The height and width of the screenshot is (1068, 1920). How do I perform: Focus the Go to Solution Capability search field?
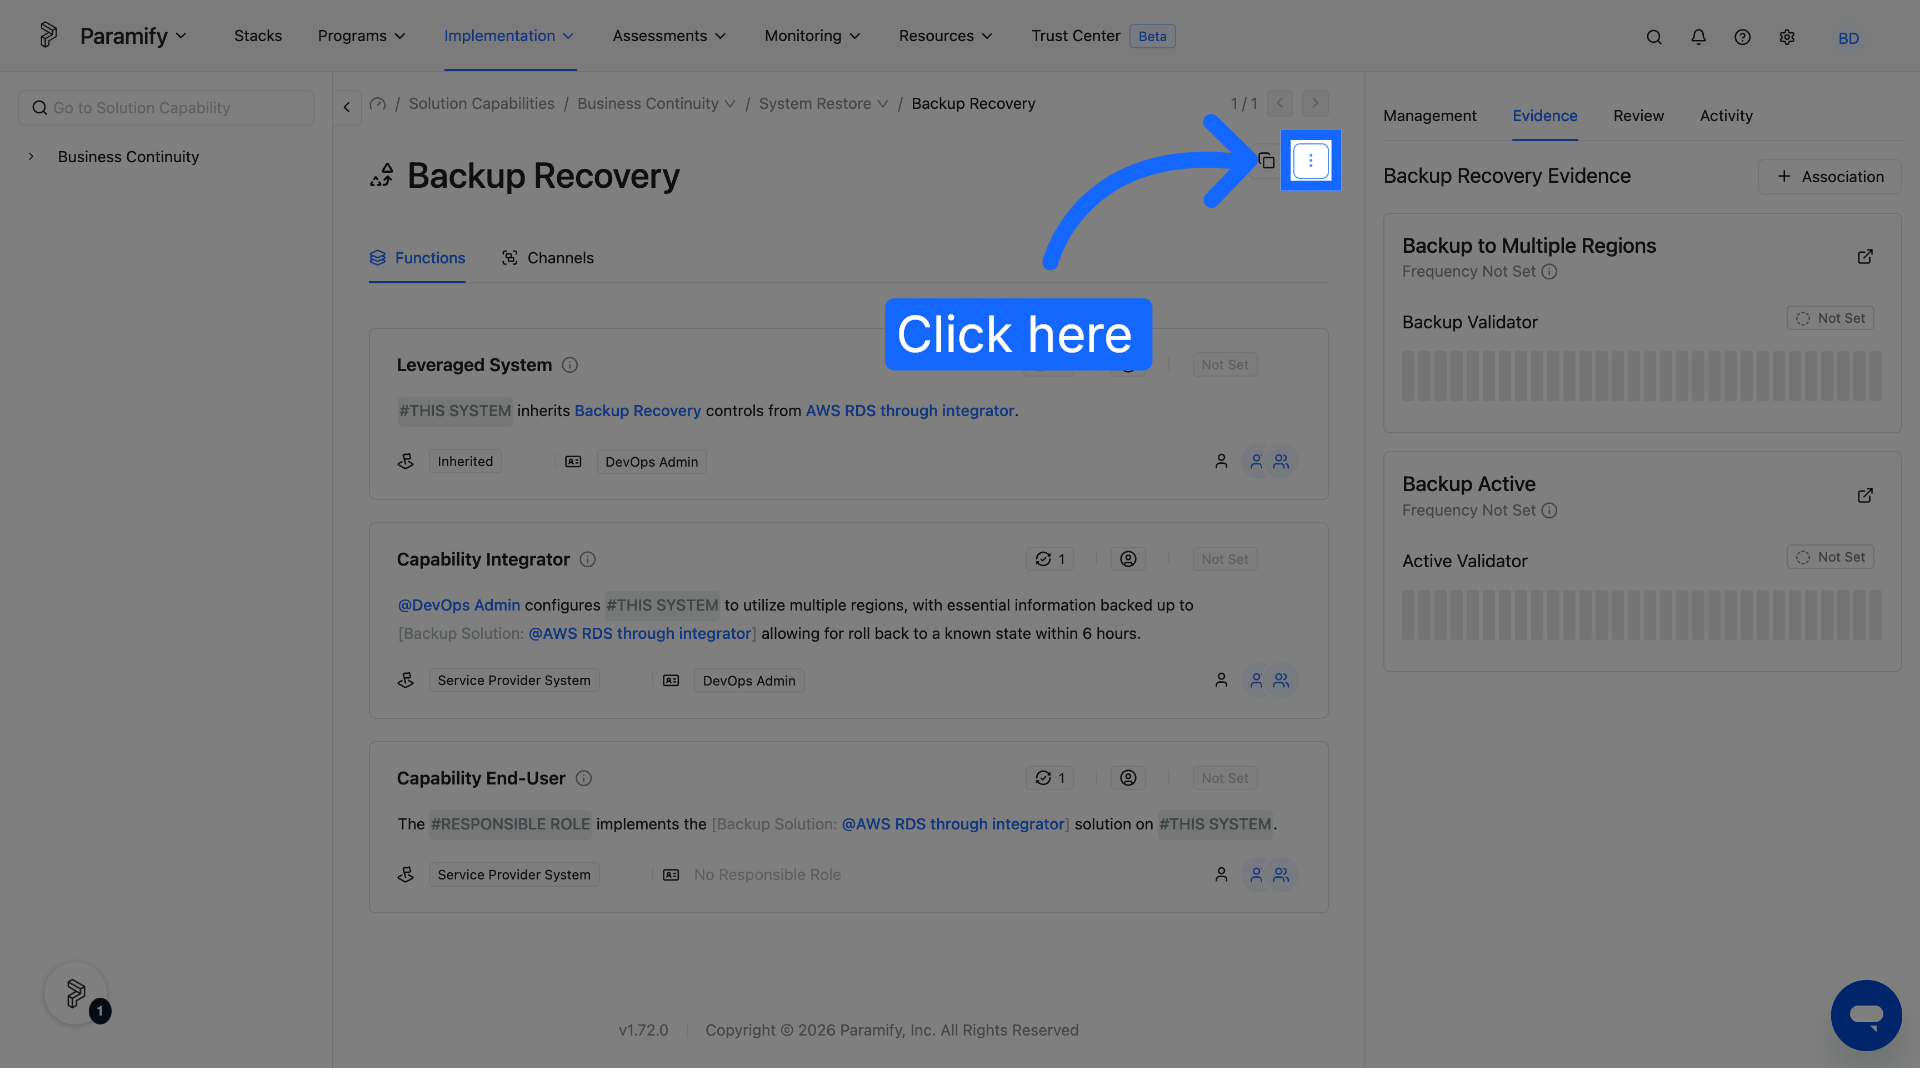coord(166,108)
